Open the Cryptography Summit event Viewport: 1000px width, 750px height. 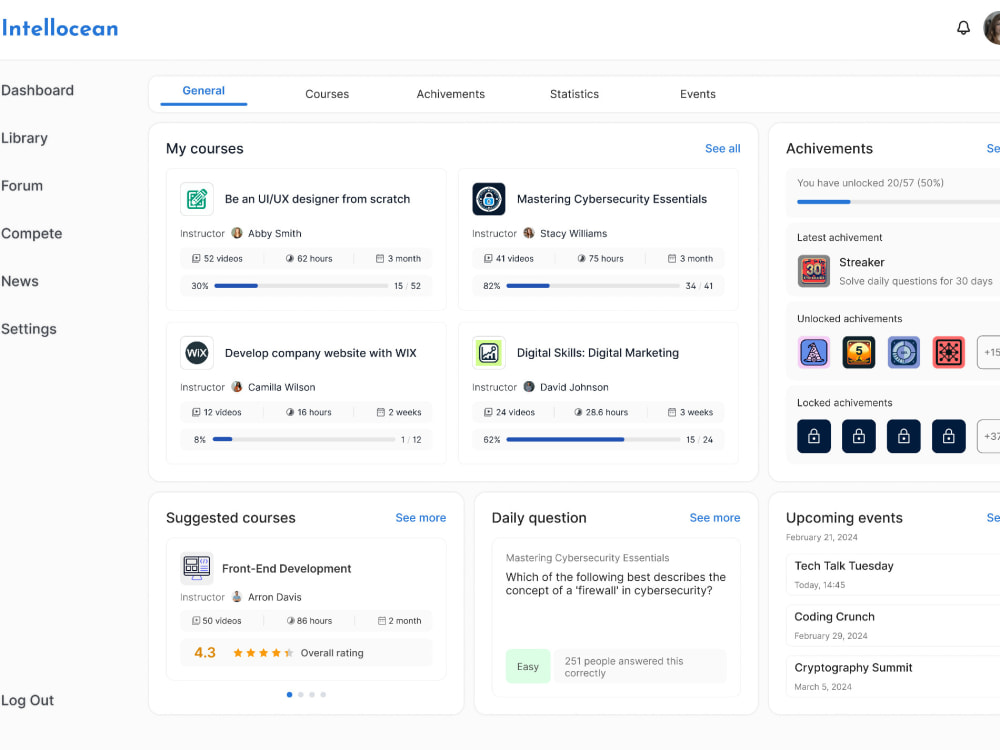(893, 677)
